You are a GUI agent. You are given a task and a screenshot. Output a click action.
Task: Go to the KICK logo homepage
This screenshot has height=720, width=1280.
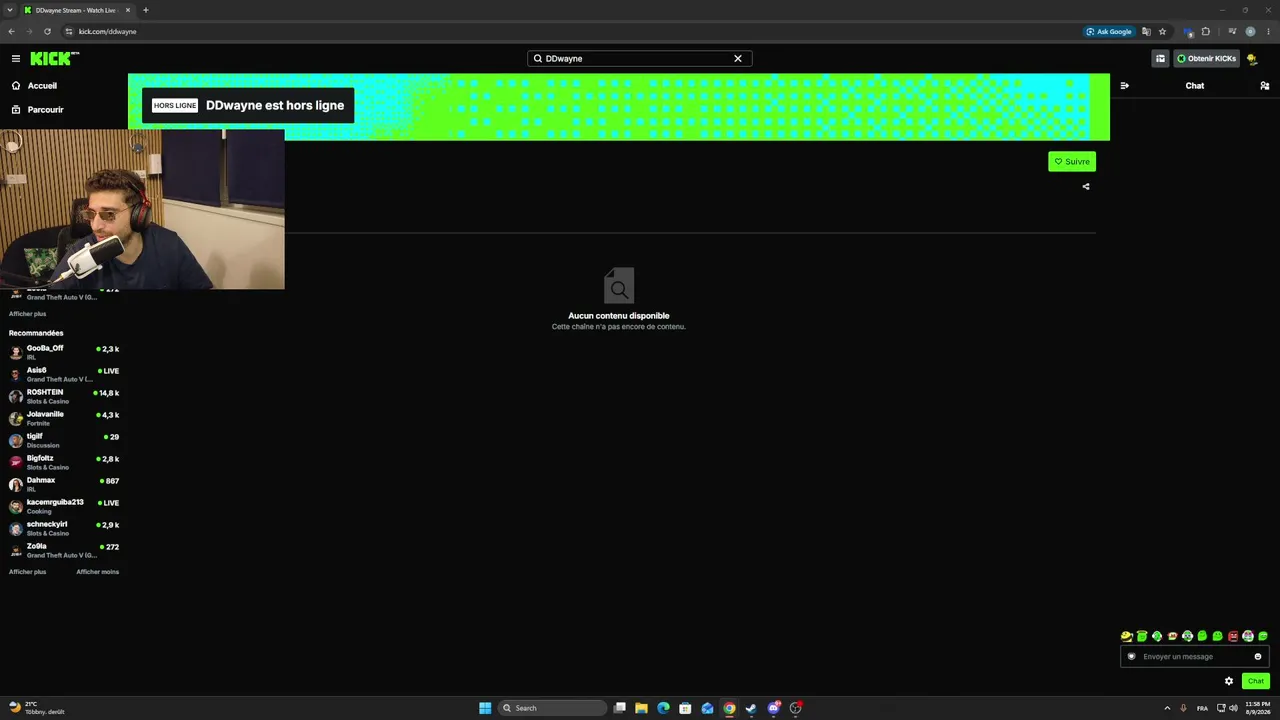(52, 59)
